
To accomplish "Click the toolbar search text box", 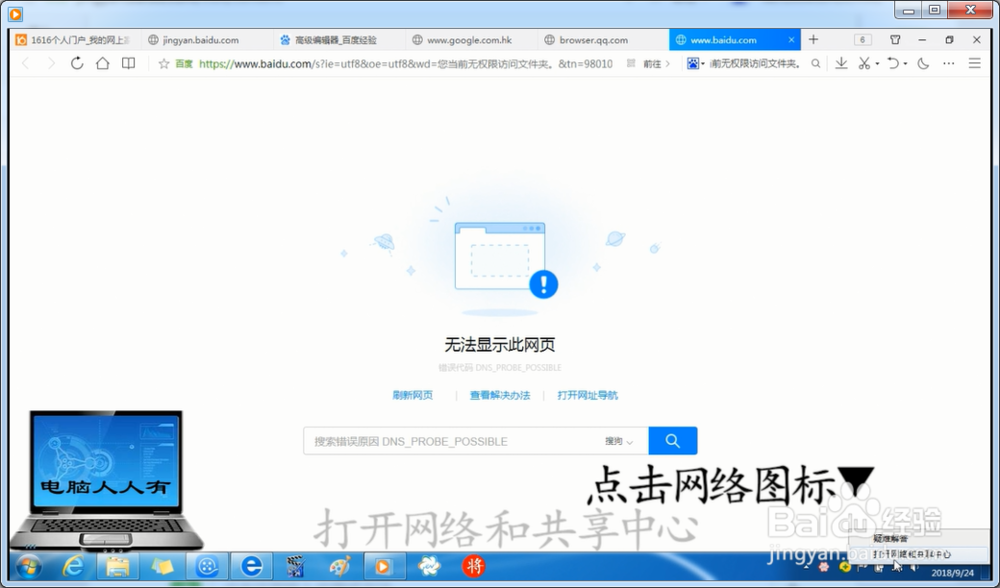I will pos(756,64).
